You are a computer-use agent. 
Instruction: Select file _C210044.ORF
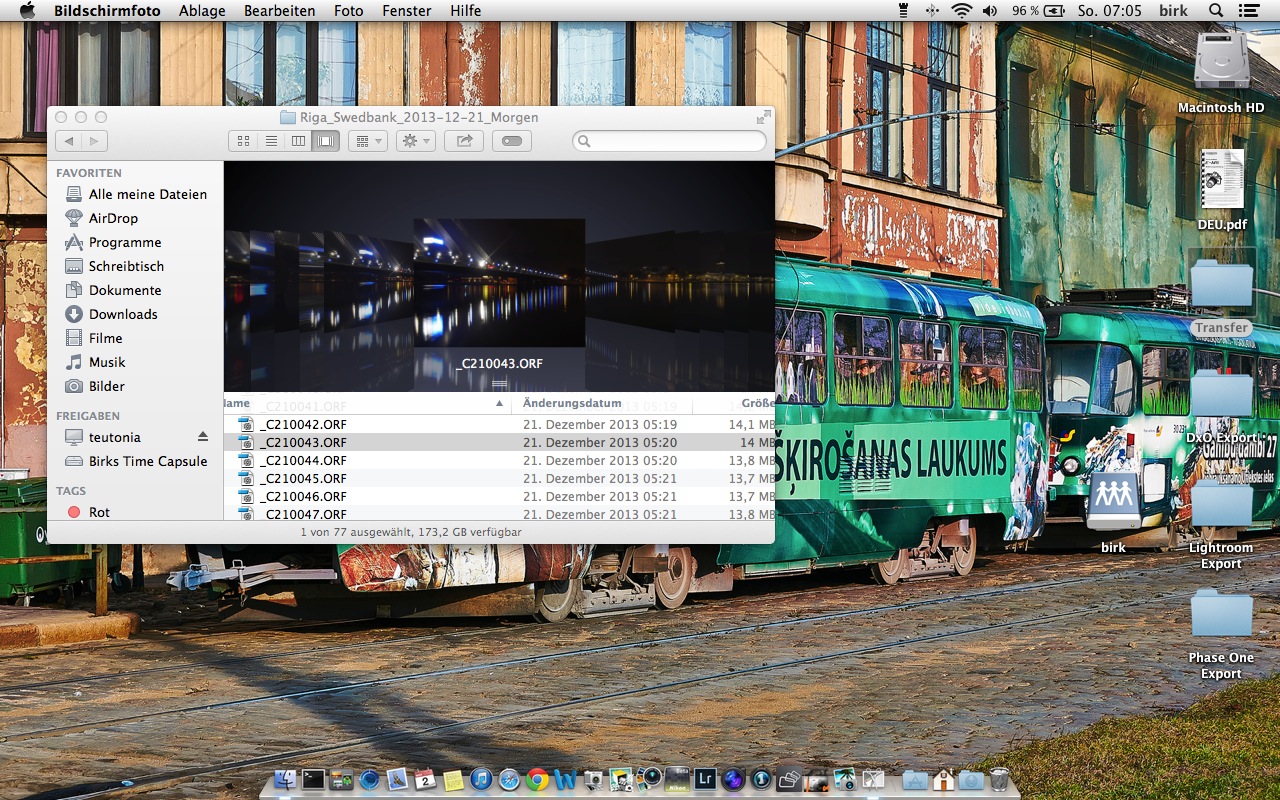[499, 460]
